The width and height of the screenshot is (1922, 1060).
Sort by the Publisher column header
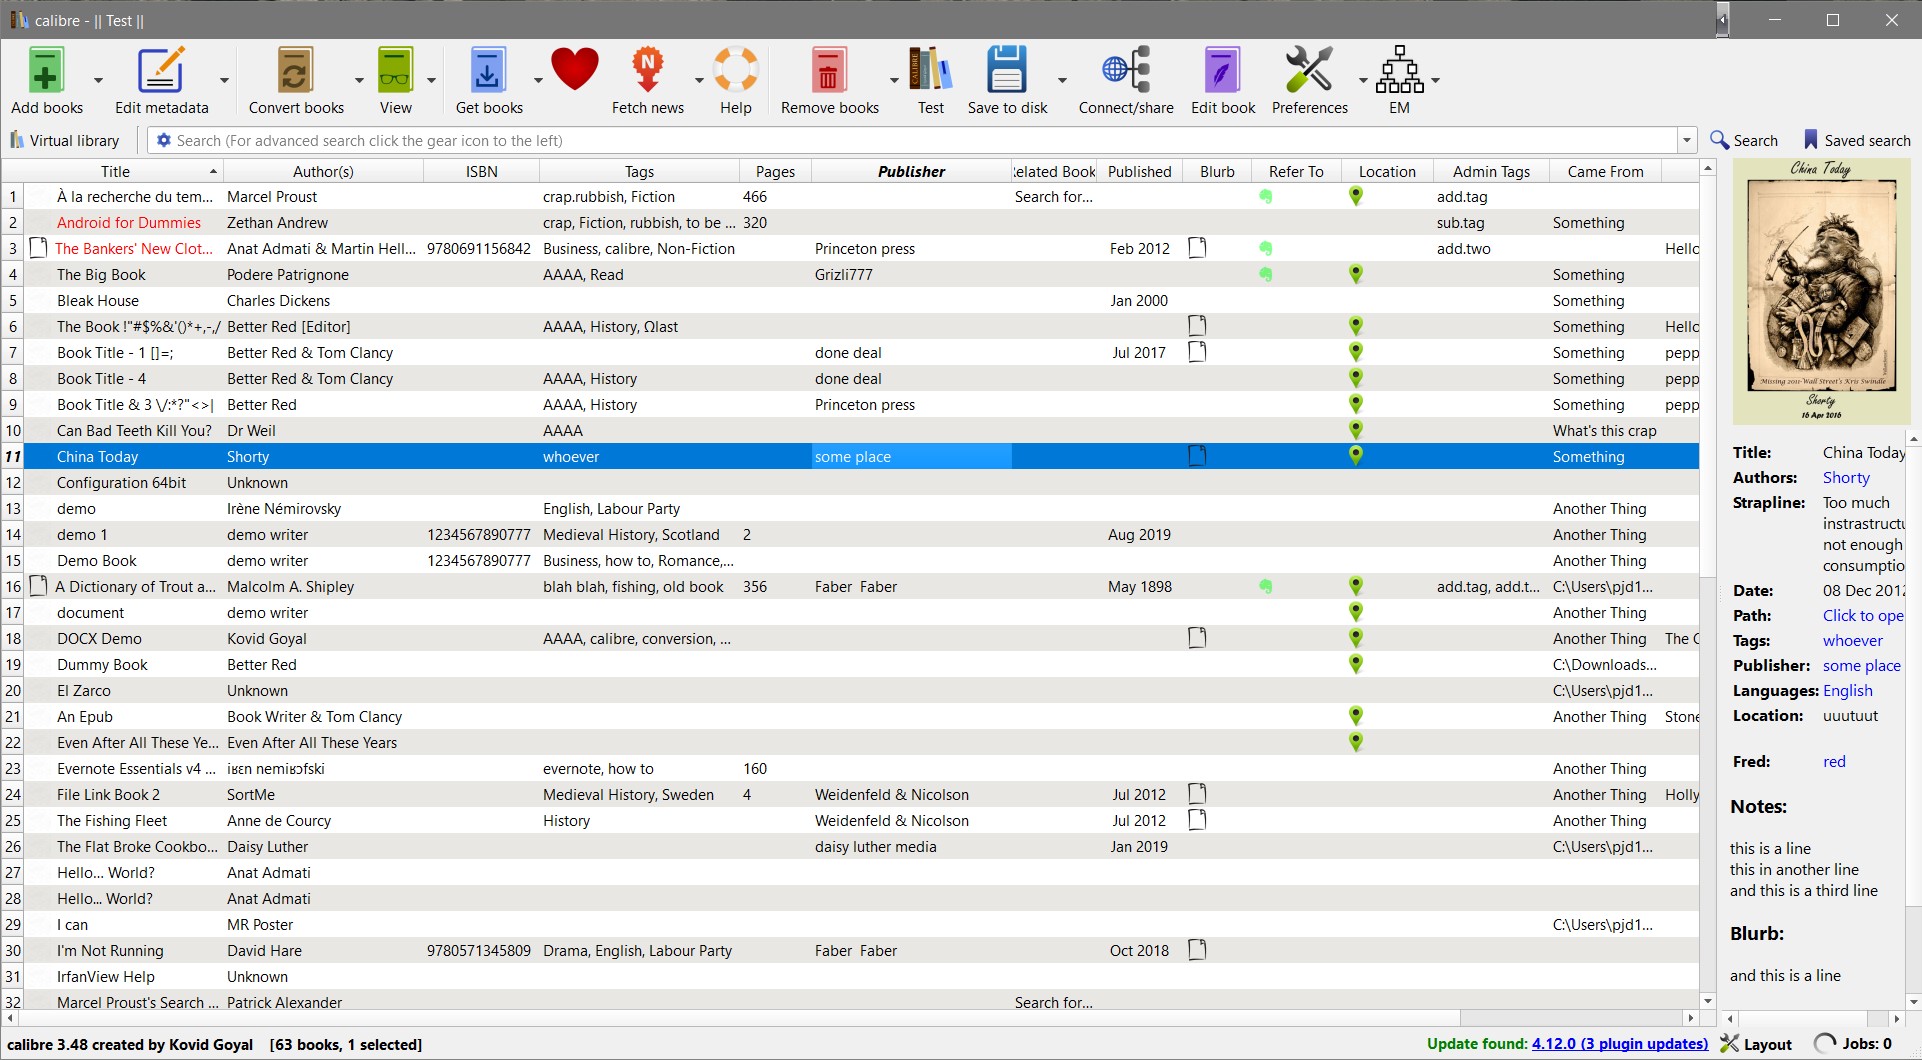pyautogui.click(x=910, y=172)
